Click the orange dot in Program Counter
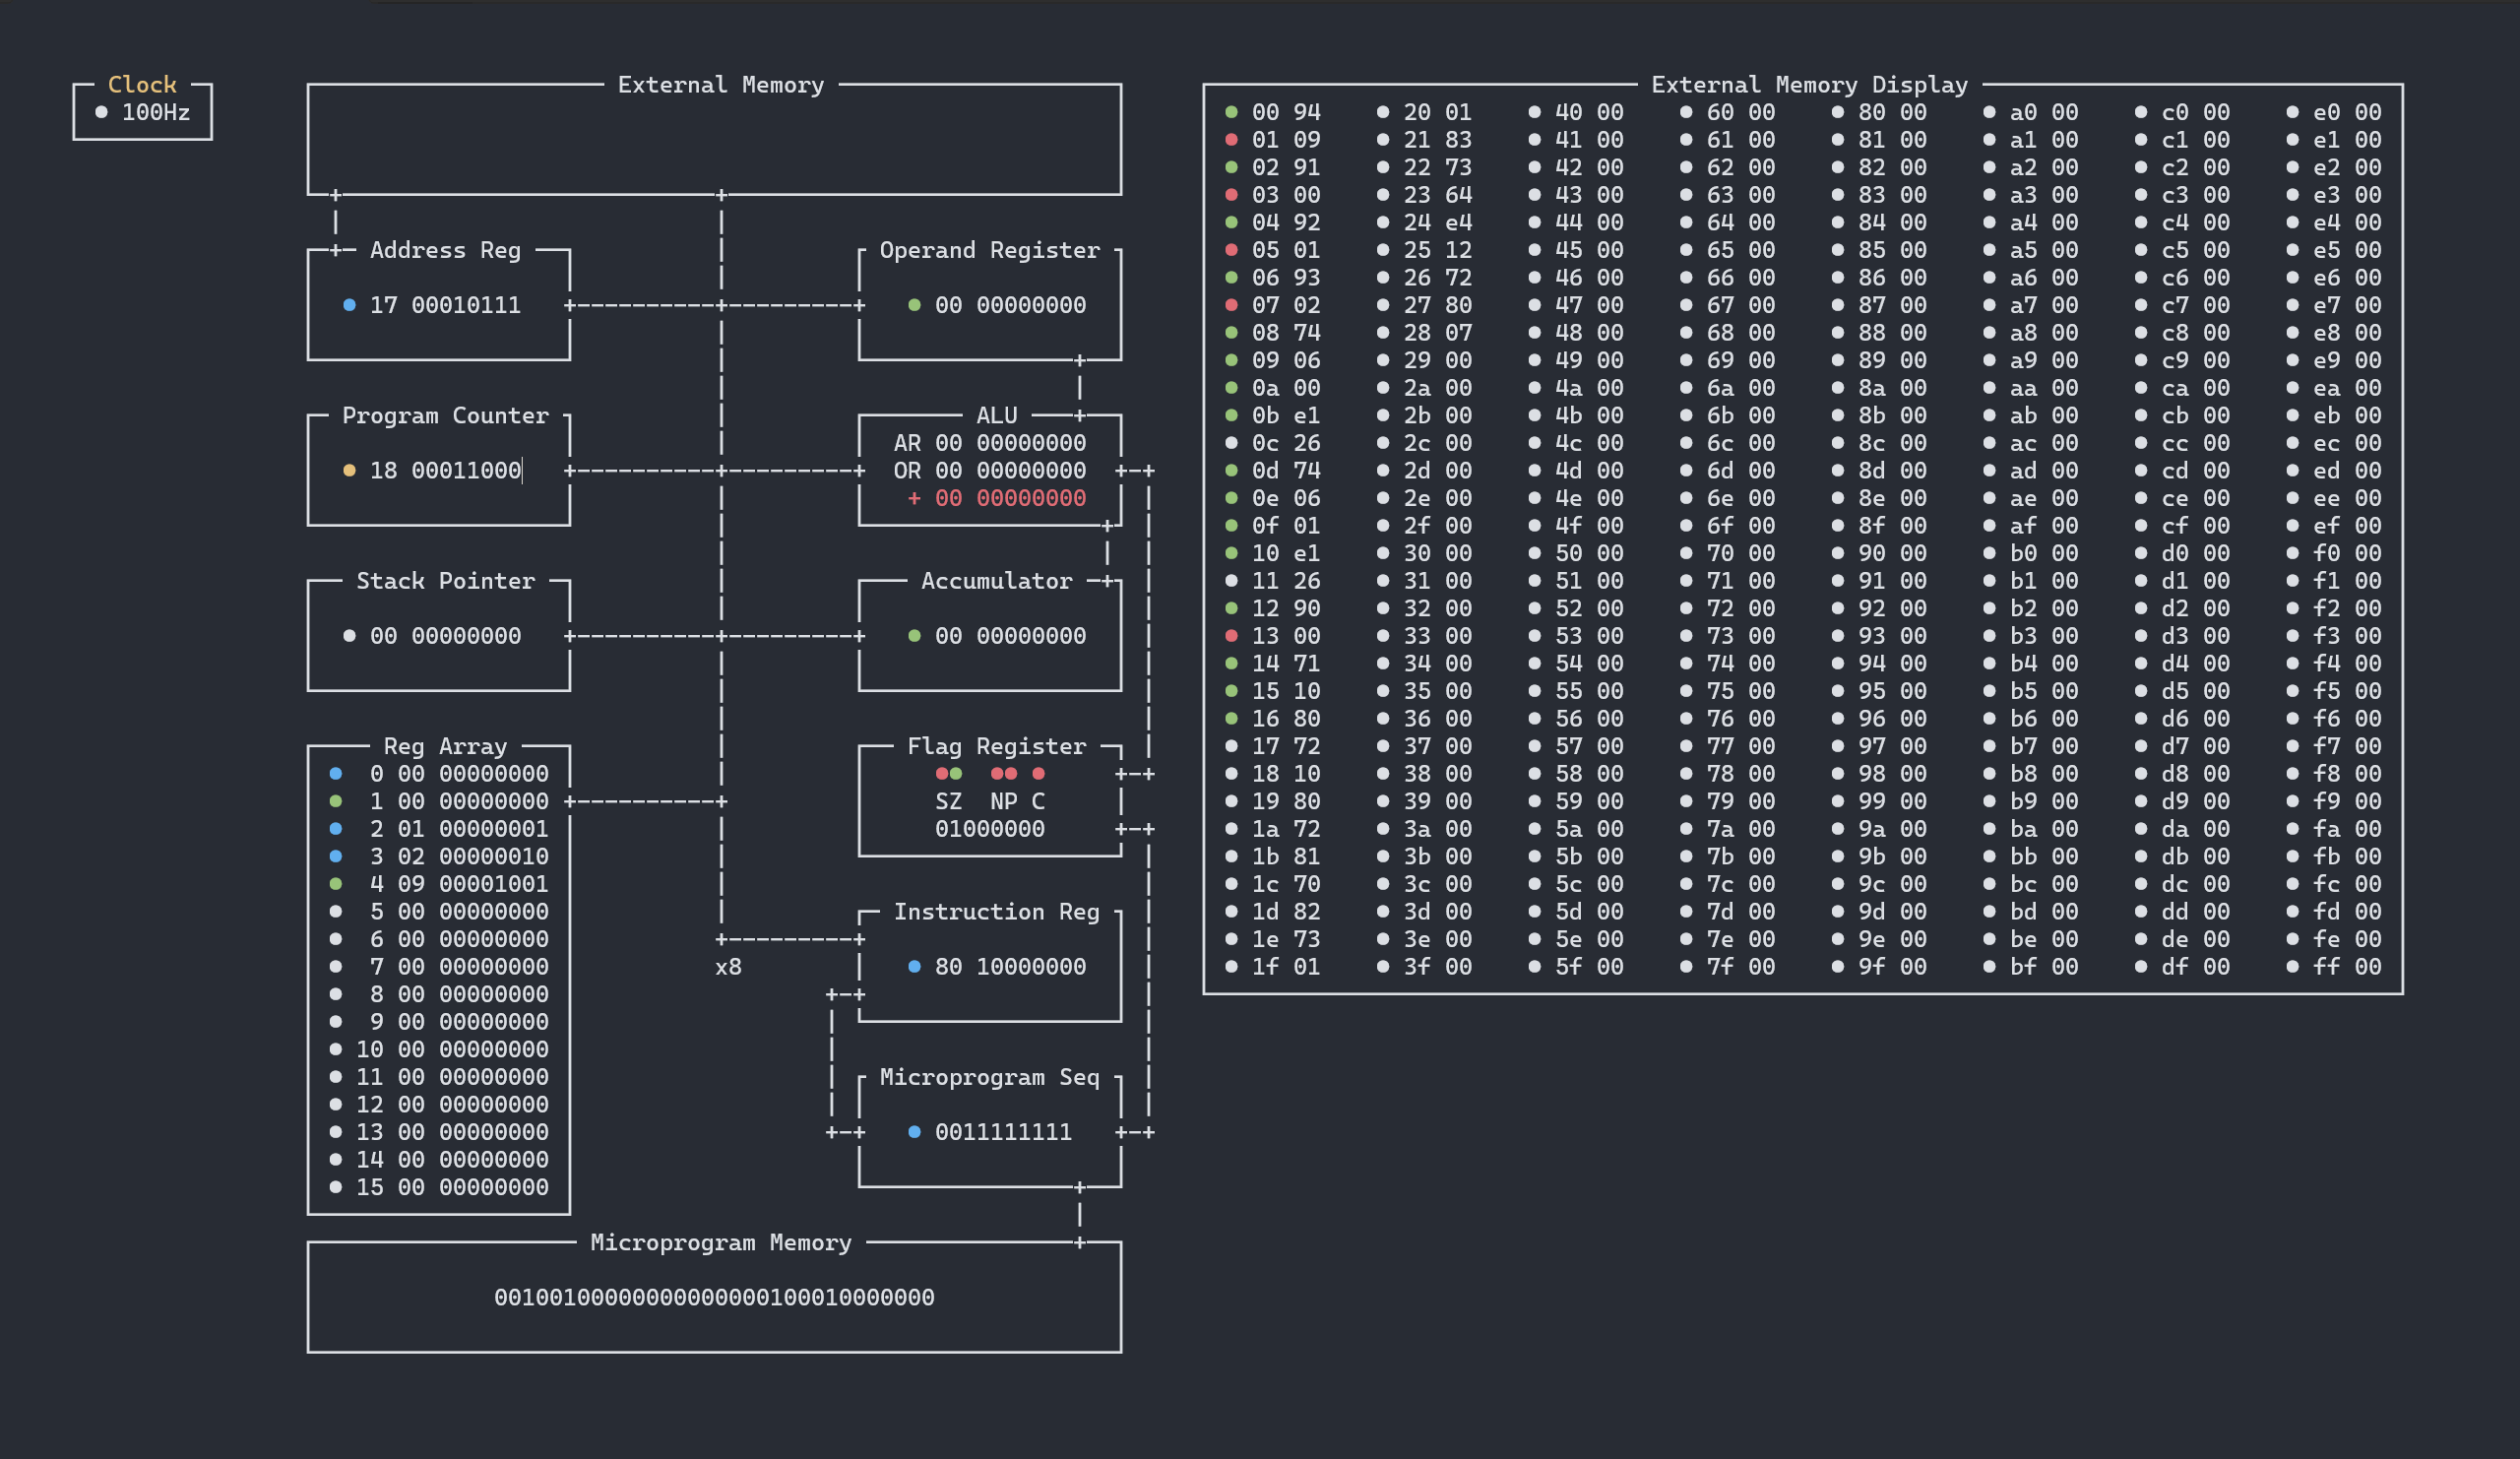 point(349,470)
